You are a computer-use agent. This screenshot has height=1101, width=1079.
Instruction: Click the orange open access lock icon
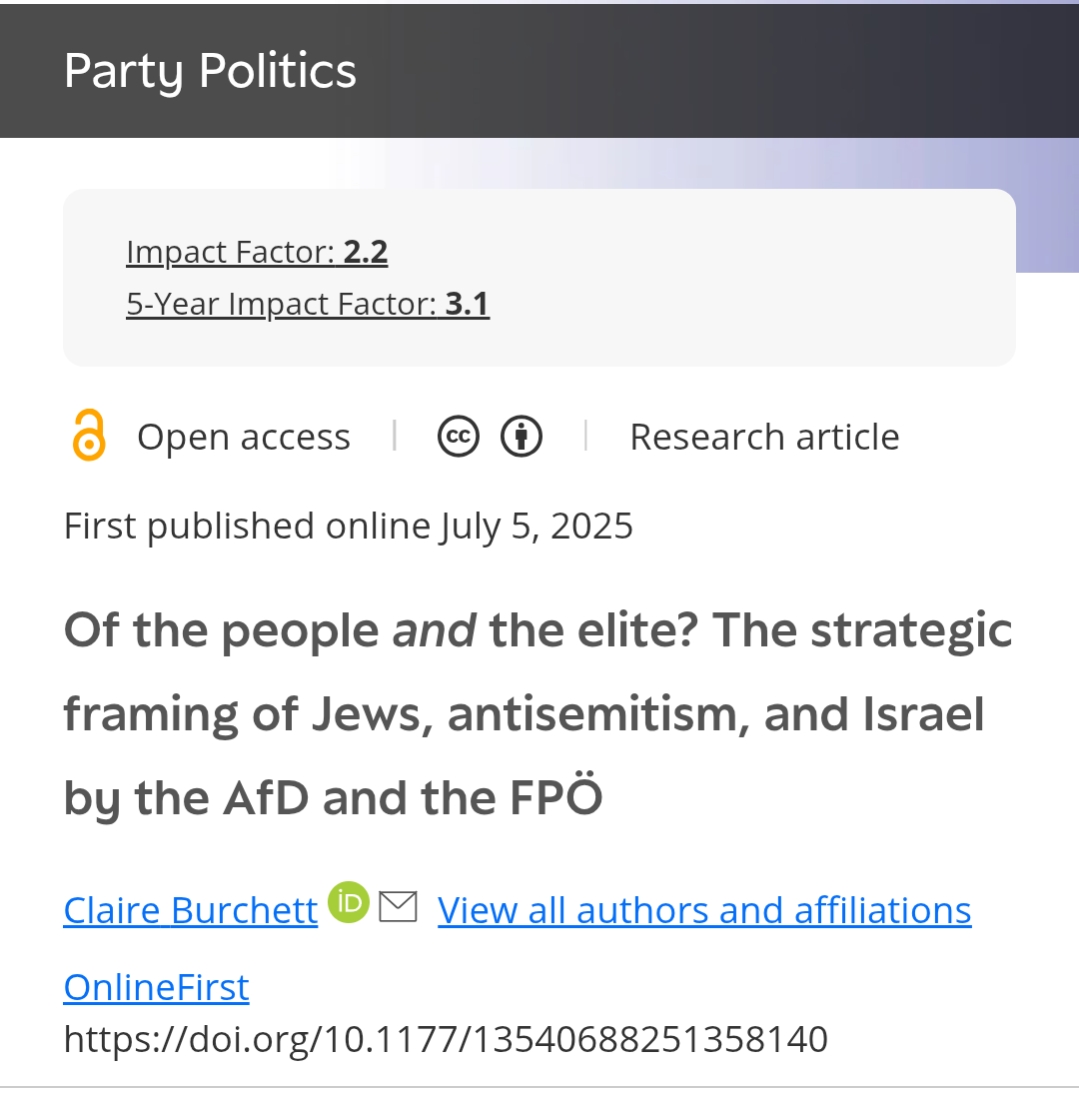tap(88, 437)
